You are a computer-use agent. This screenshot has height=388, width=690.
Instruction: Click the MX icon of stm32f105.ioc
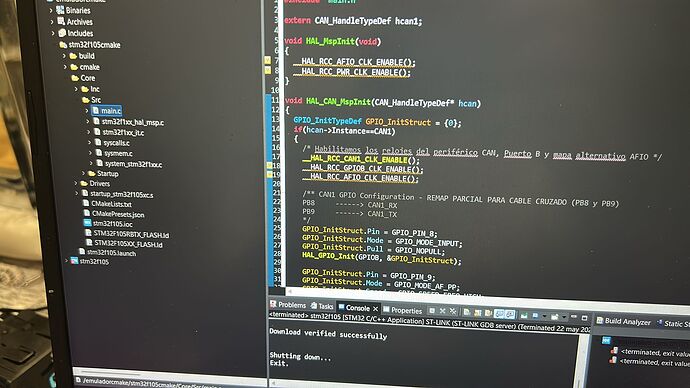pyautogui.click(x=88, y=223)
